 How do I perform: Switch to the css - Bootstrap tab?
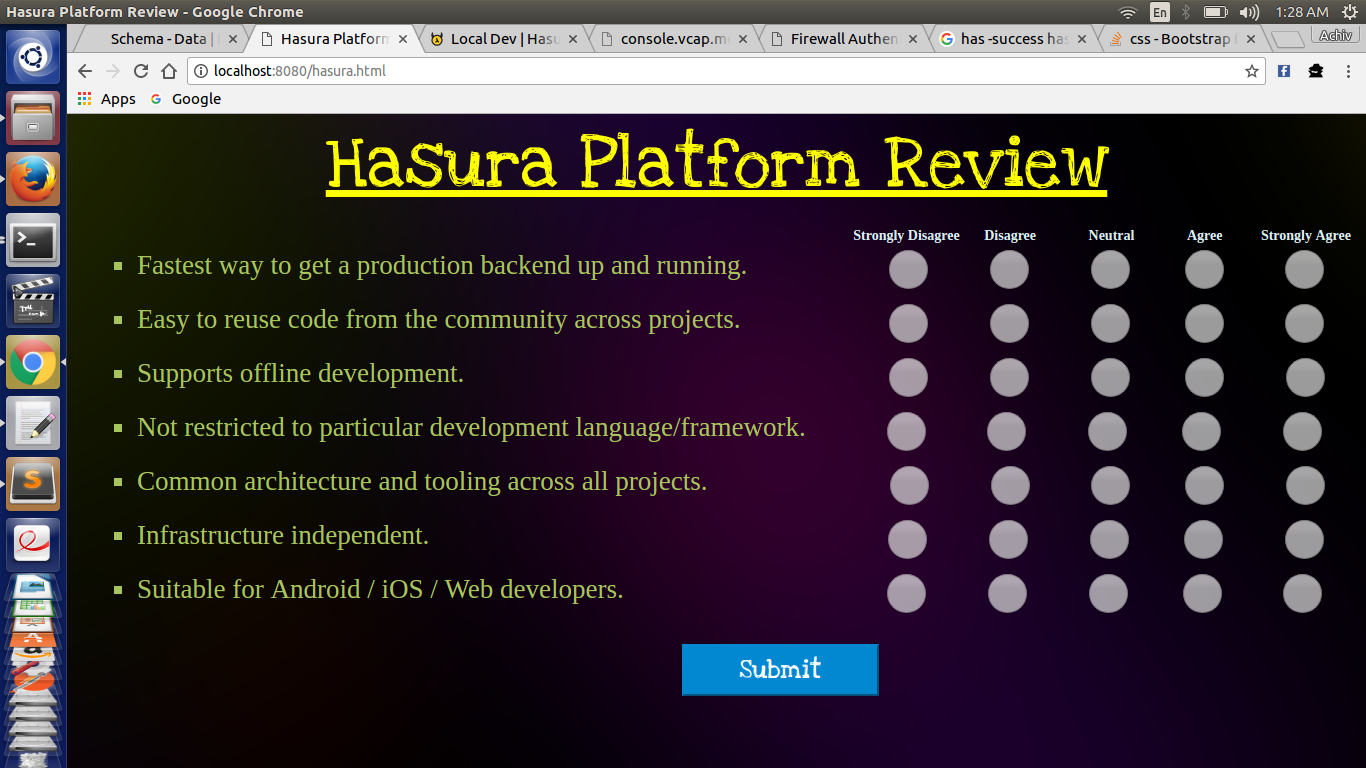coord(1182,39)
